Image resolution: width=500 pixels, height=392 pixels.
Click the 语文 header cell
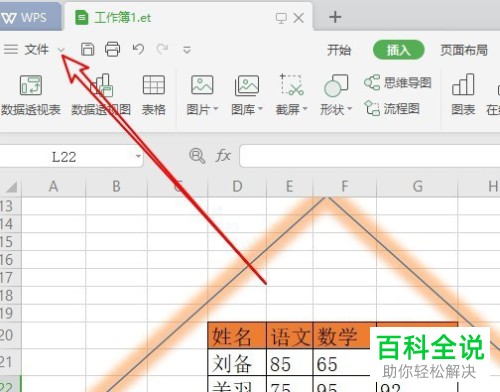290,335
